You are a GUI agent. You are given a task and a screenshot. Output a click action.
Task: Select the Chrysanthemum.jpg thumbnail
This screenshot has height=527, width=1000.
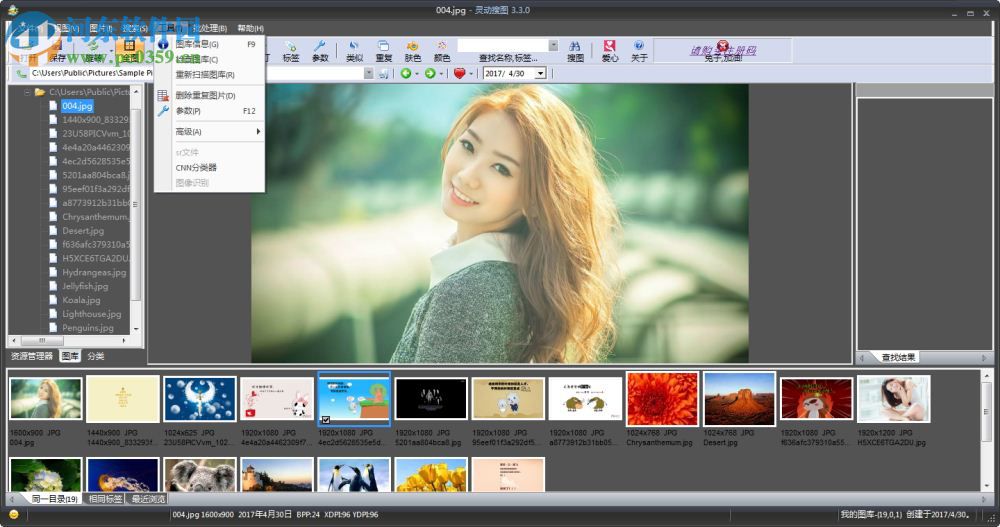[x=662, y=400]
